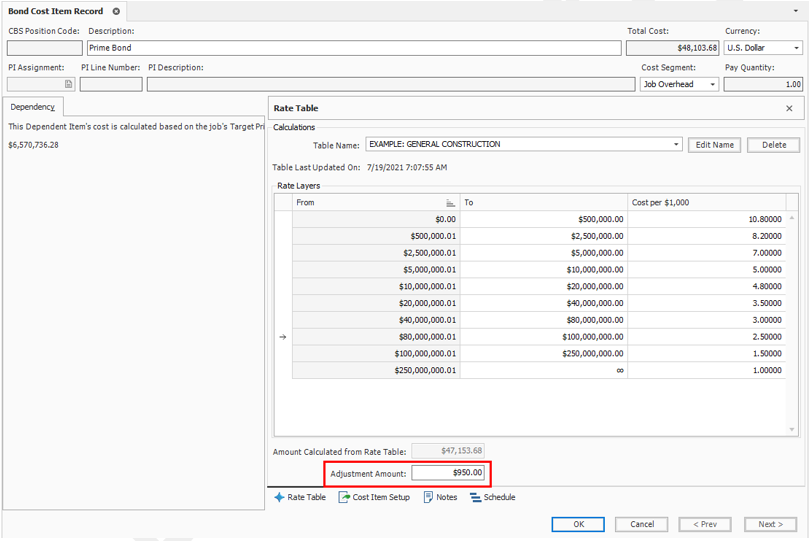Click the 7.00000 cost rate cell

click(x=706, y=253)
